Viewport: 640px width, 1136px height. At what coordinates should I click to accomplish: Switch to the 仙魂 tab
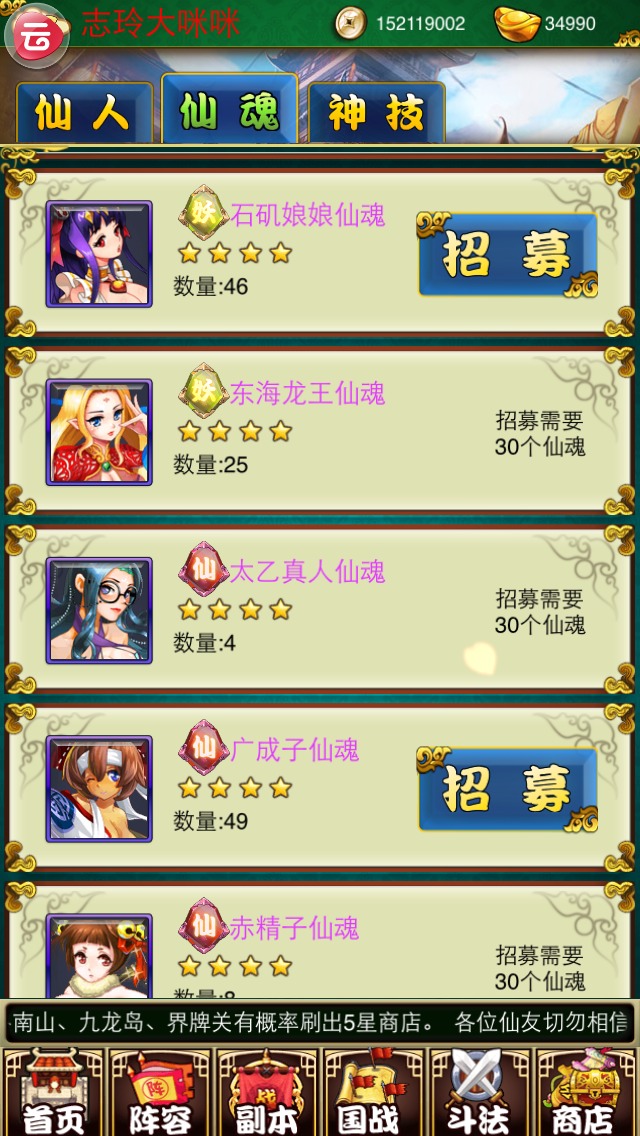tap(230, 109)
